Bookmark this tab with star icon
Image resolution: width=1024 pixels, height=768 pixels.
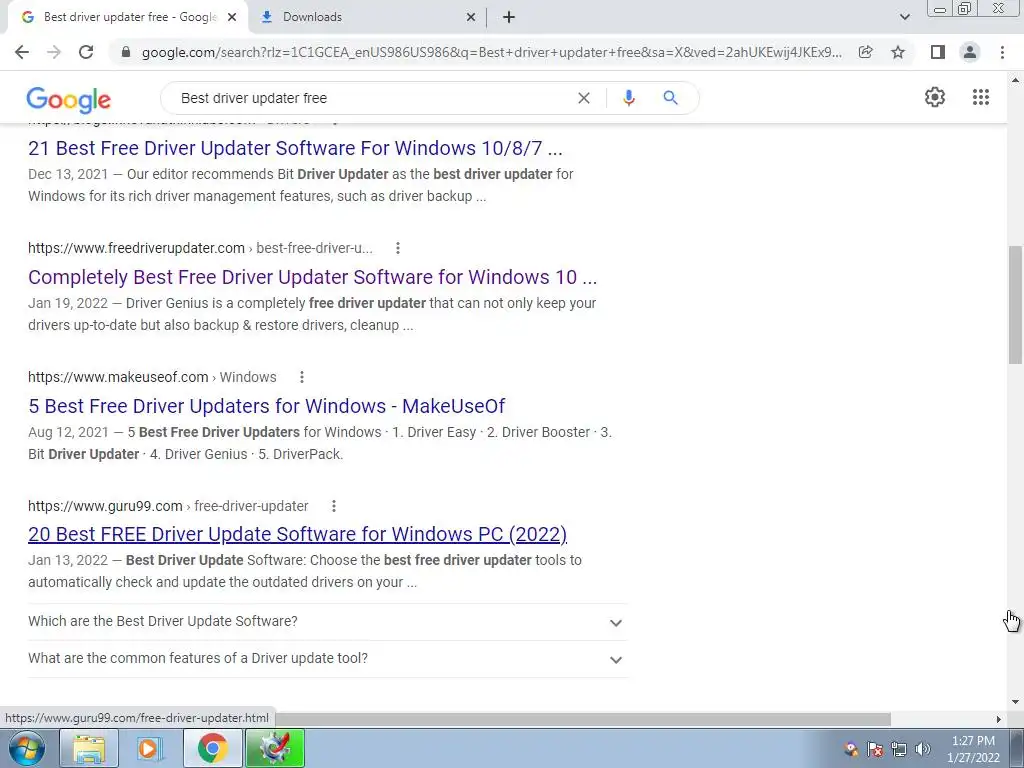pyautogui.click(x=898, y=52)
